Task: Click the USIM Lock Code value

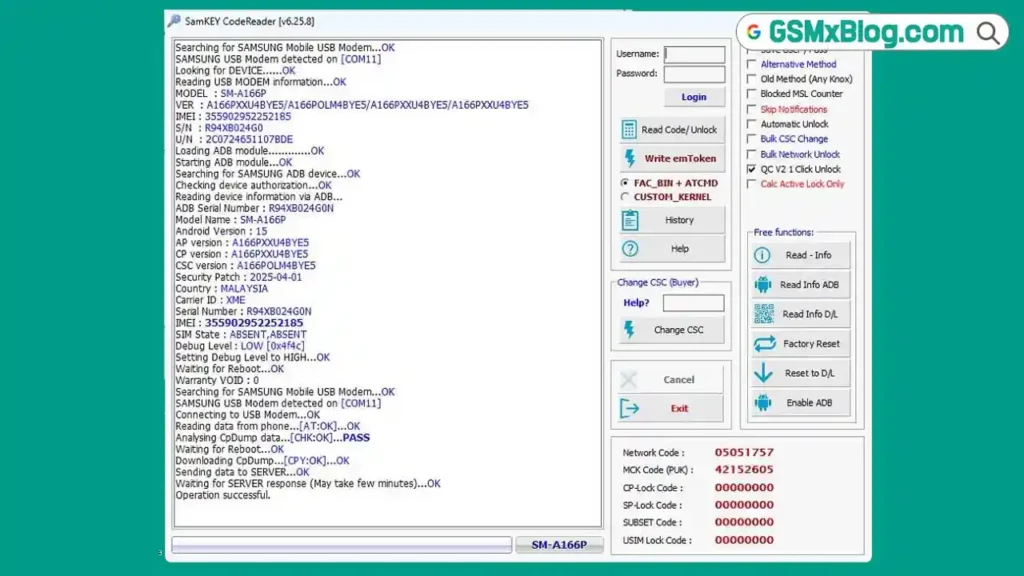Action: [x=744, y=540]
